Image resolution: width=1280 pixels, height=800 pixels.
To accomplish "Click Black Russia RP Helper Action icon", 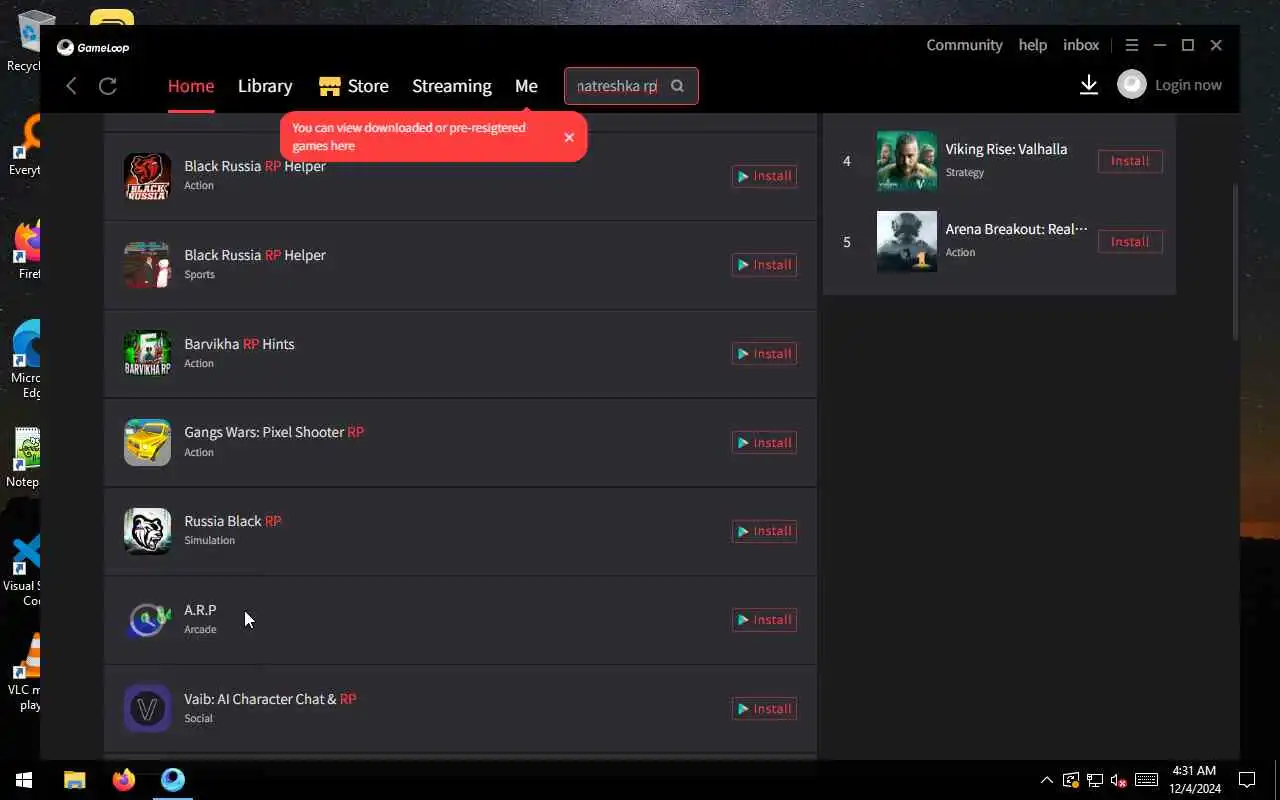I will click(147, 176).
